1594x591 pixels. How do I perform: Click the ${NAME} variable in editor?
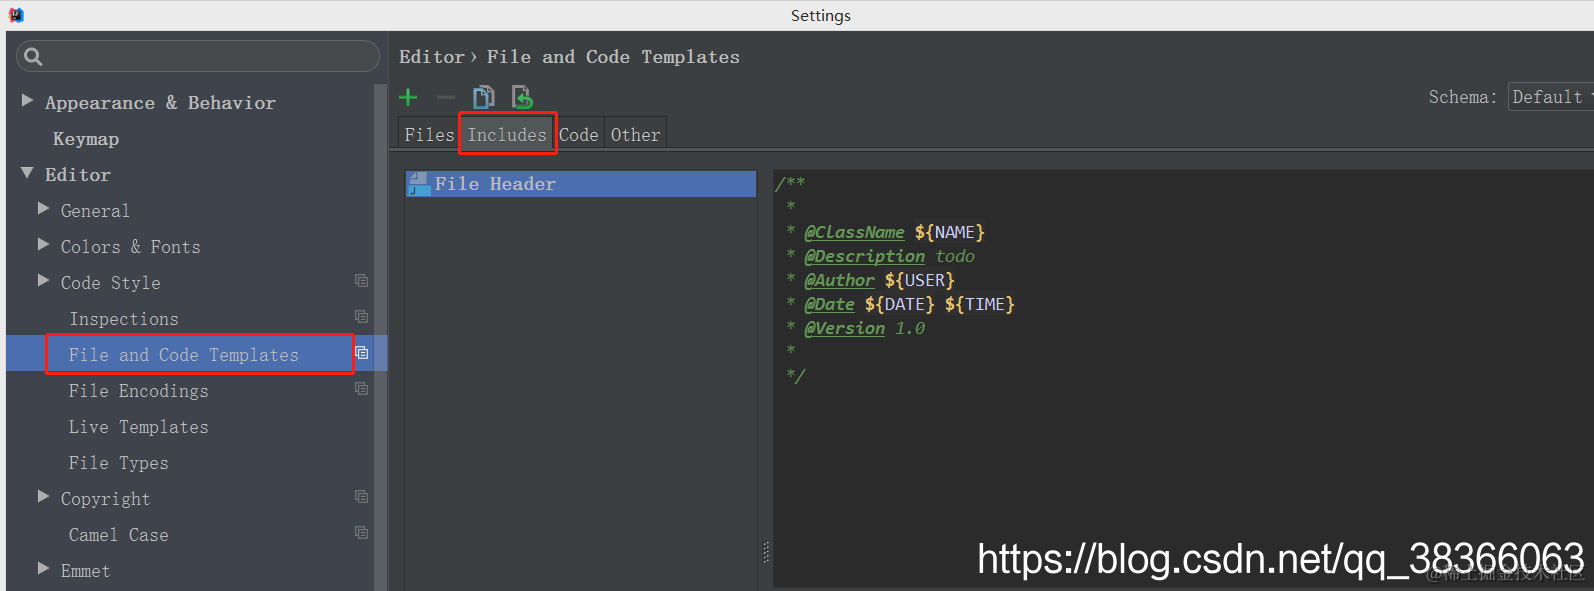[x=950, y=232]
